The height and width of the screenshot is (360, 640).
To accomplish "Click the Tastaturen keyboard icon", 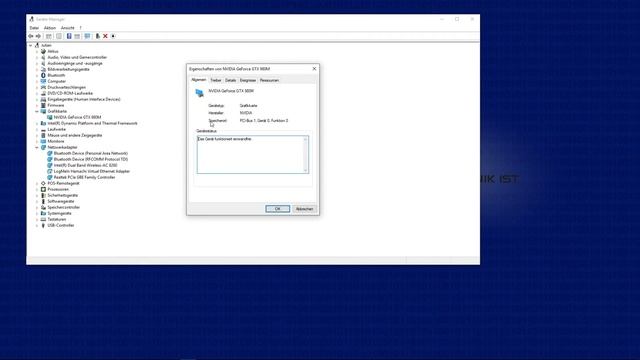I will coord(43,219).
